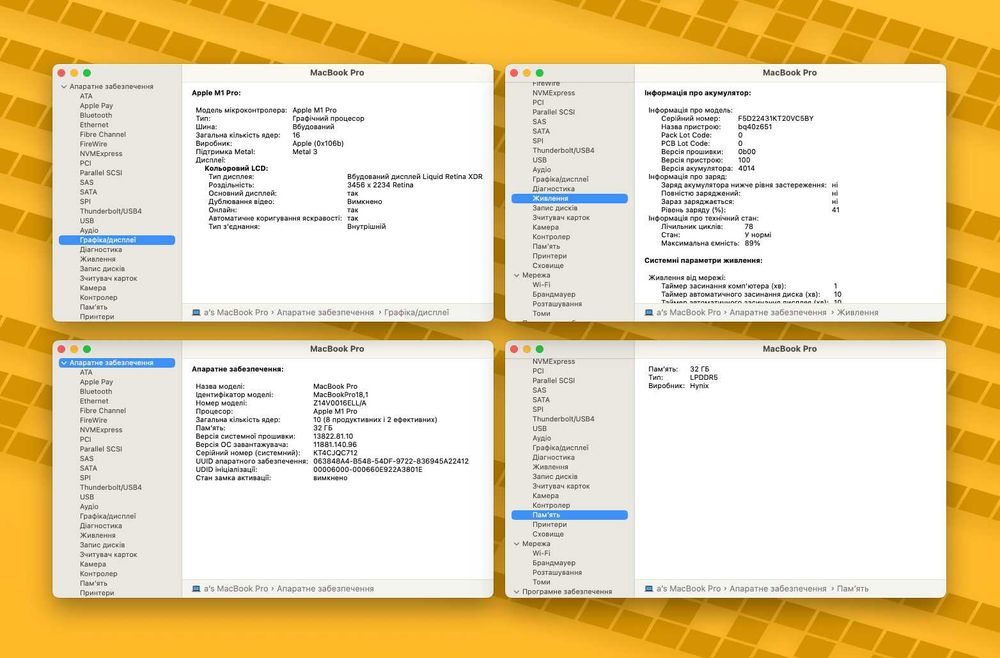Image resolution: width=1000 pixels, height=658 pixels.
Task: Collapse Мережа group in the Пам'ять window
Action: coord(517,544)
